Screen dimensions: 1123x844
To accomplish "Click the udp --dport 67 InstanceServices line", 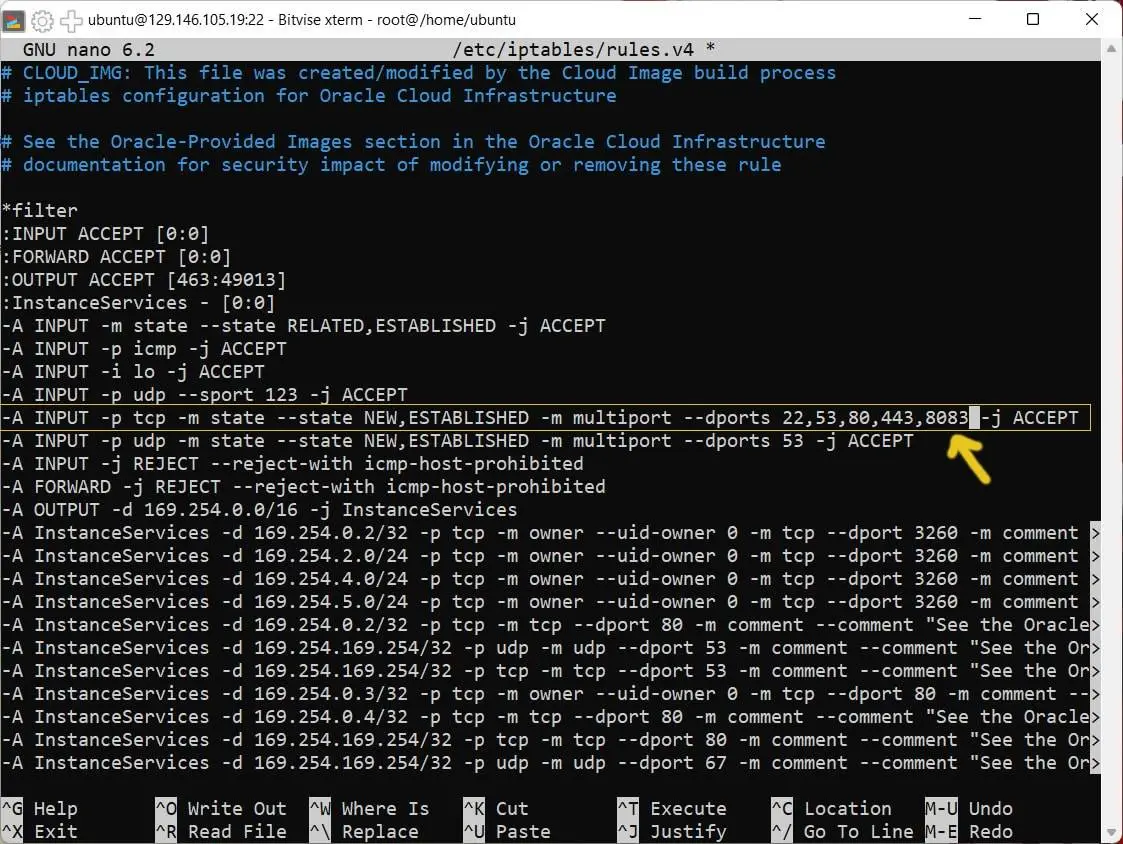I will tap(550, 762).
